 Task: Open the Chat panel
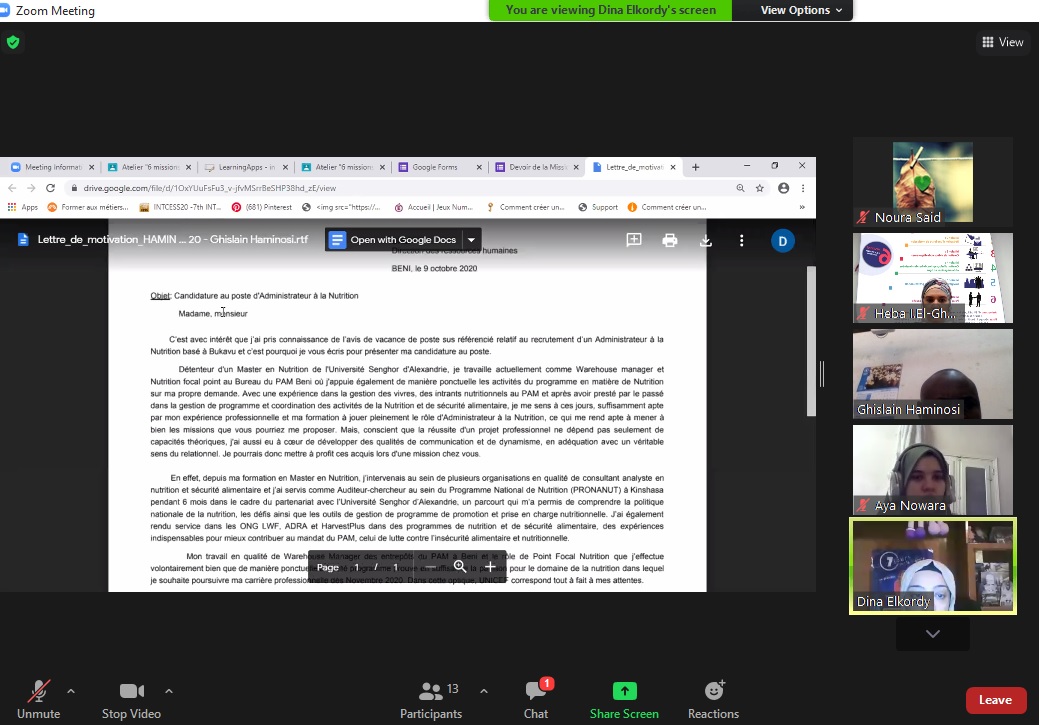click(536, 699)
